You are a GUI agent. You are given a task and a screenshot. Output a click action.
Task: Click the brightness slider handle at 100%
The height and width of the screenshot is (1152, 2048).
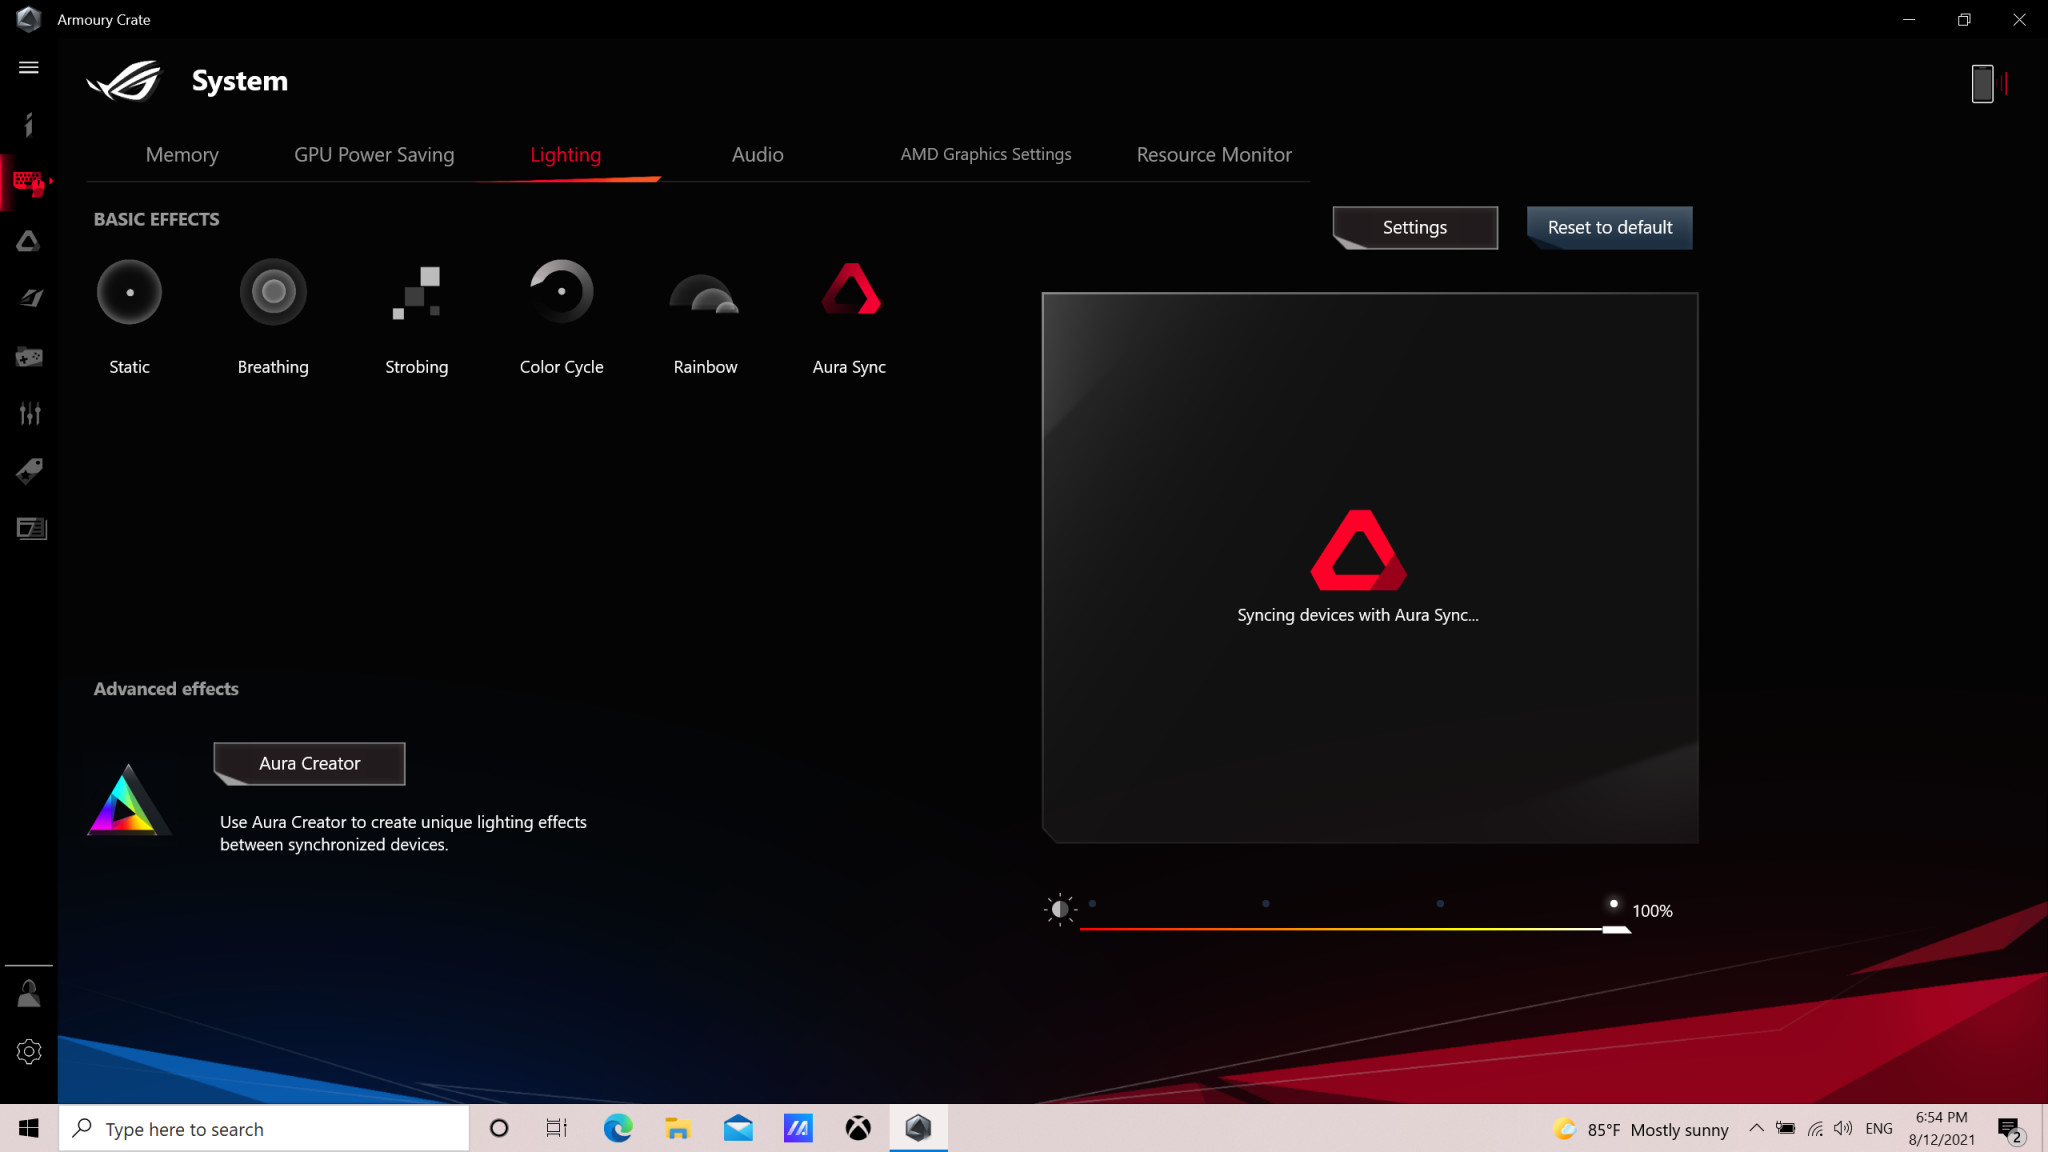click(x=1616, y=929)
